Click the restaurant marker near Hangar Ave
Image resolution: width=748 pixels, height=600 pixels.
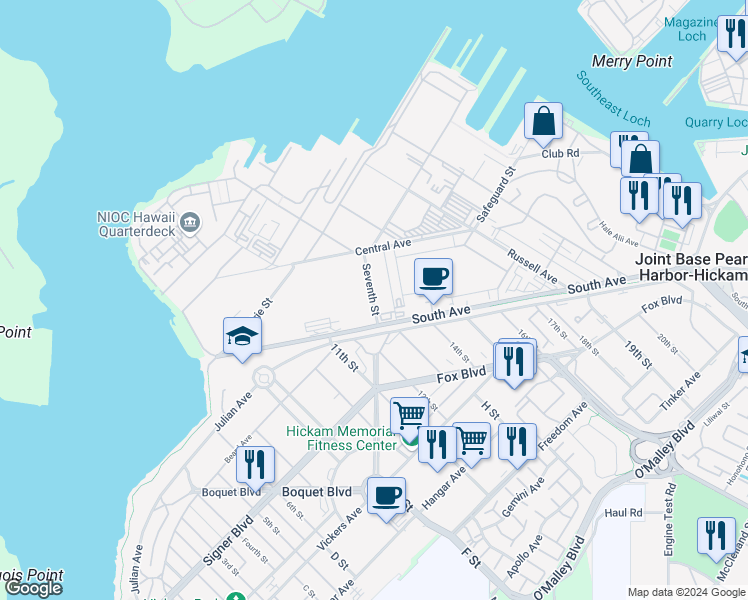pos(437,447)
